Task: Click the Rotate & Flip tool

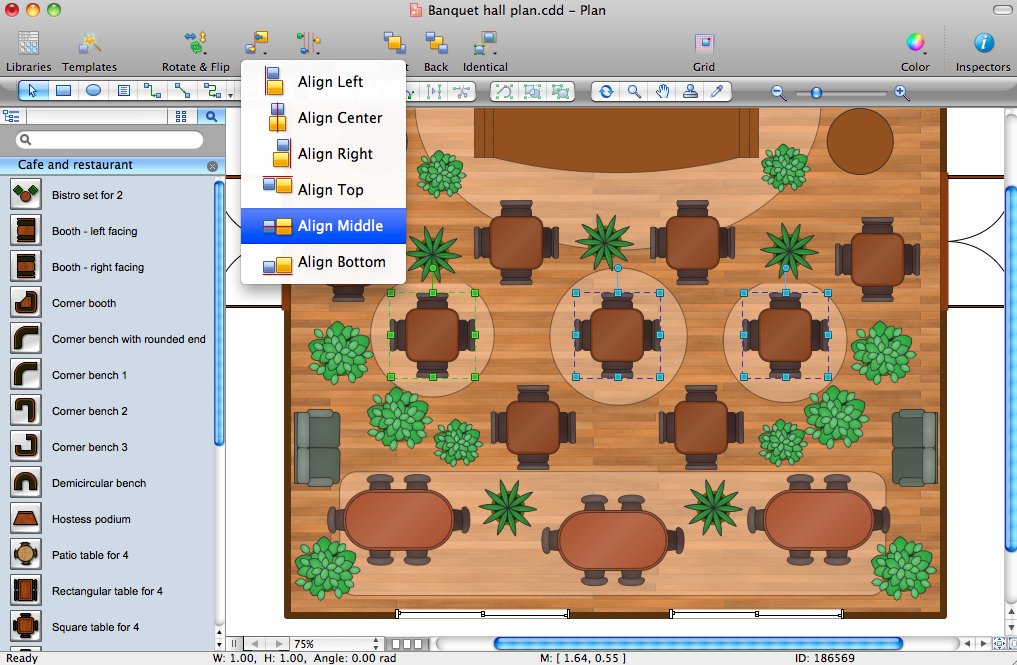Action: click(x=195, y=51)
